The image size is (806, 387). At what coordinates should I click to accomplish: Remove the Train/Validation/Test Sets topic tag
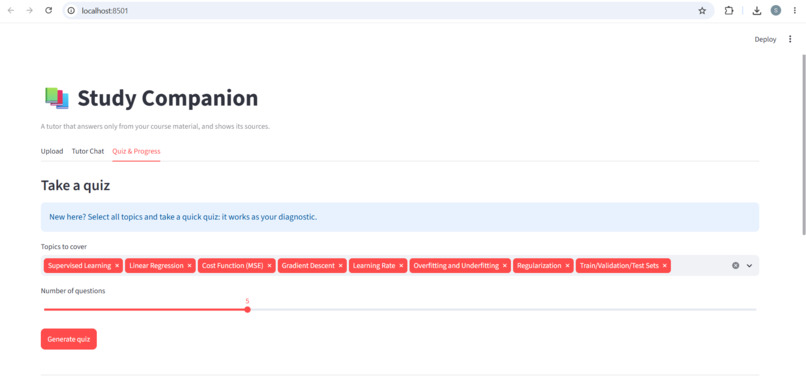click(665, 266)
